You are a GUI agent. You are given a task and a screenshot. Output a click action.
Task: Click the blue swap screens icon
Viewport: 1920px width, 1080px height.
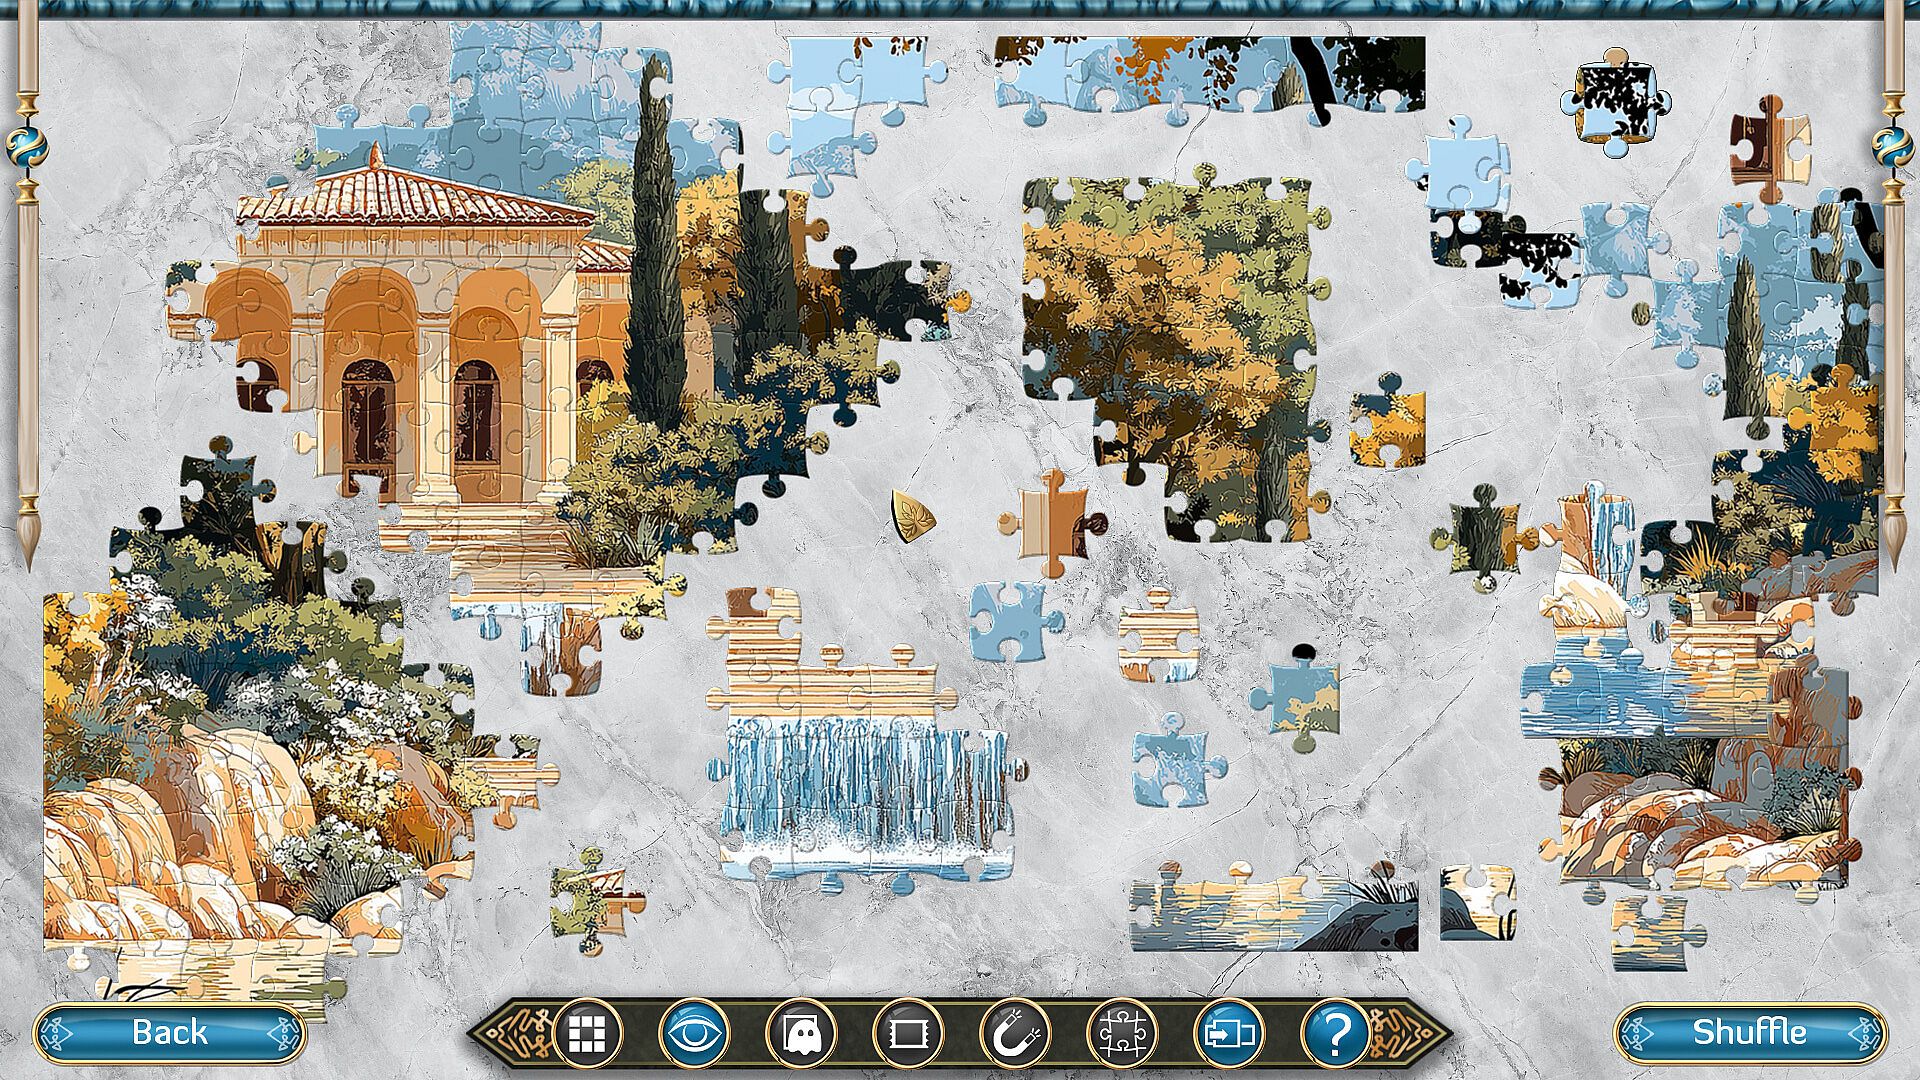pyautogui.click(x=1229, y=1033)
